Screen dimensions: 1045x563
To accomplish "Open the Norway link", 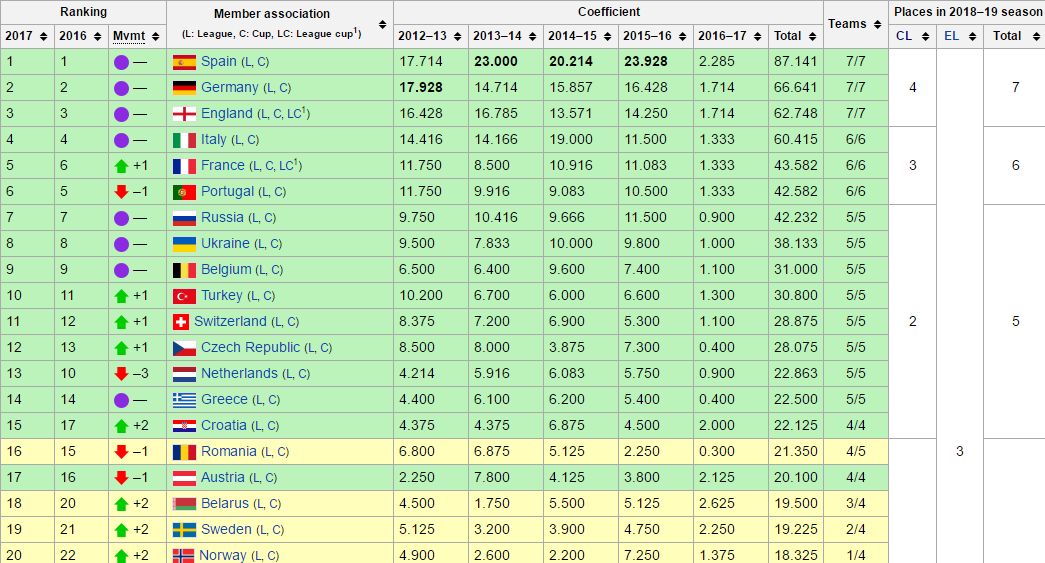I will tap(223, 555).
